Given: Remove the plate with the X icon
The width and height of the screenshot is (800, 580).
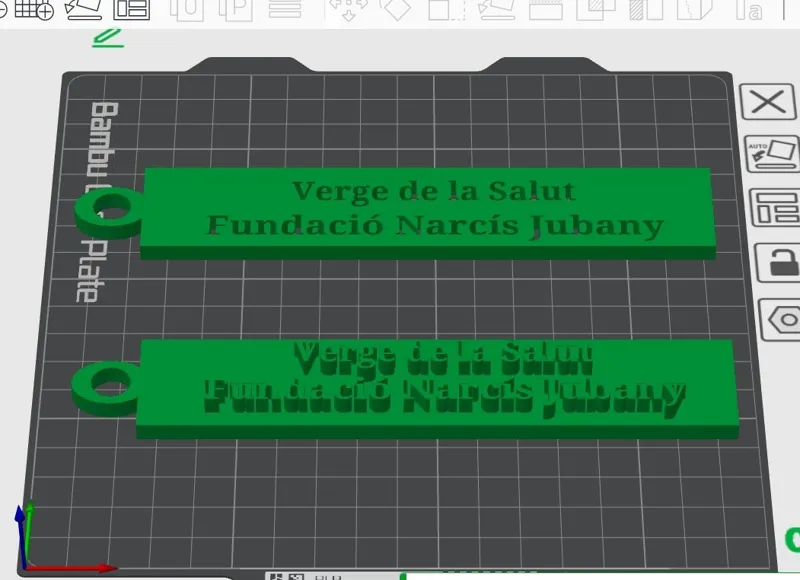Looking at the screenshot, I should click(768, 102).
